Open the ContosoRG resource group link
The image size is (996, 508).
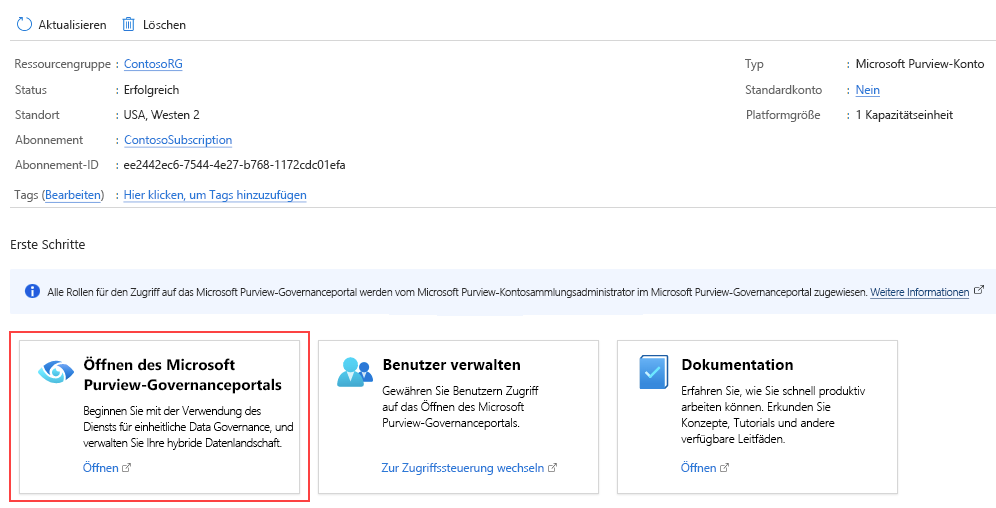coord(153,64)
